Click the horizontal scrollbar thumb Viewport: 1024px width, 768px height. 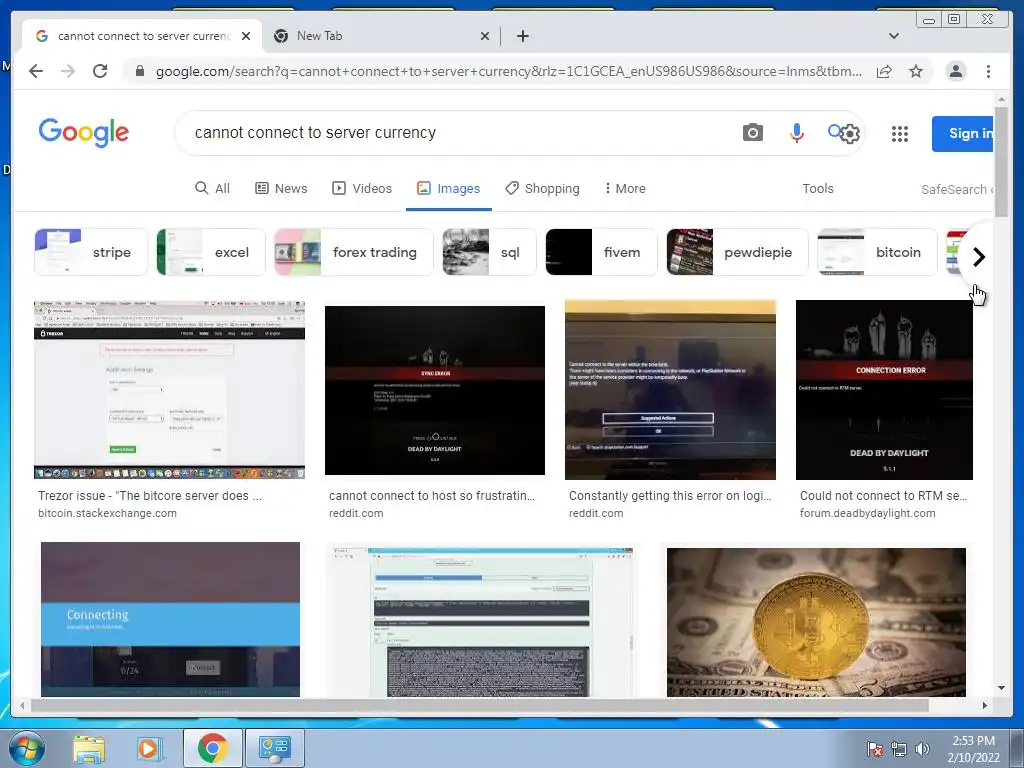click(479, 705)
